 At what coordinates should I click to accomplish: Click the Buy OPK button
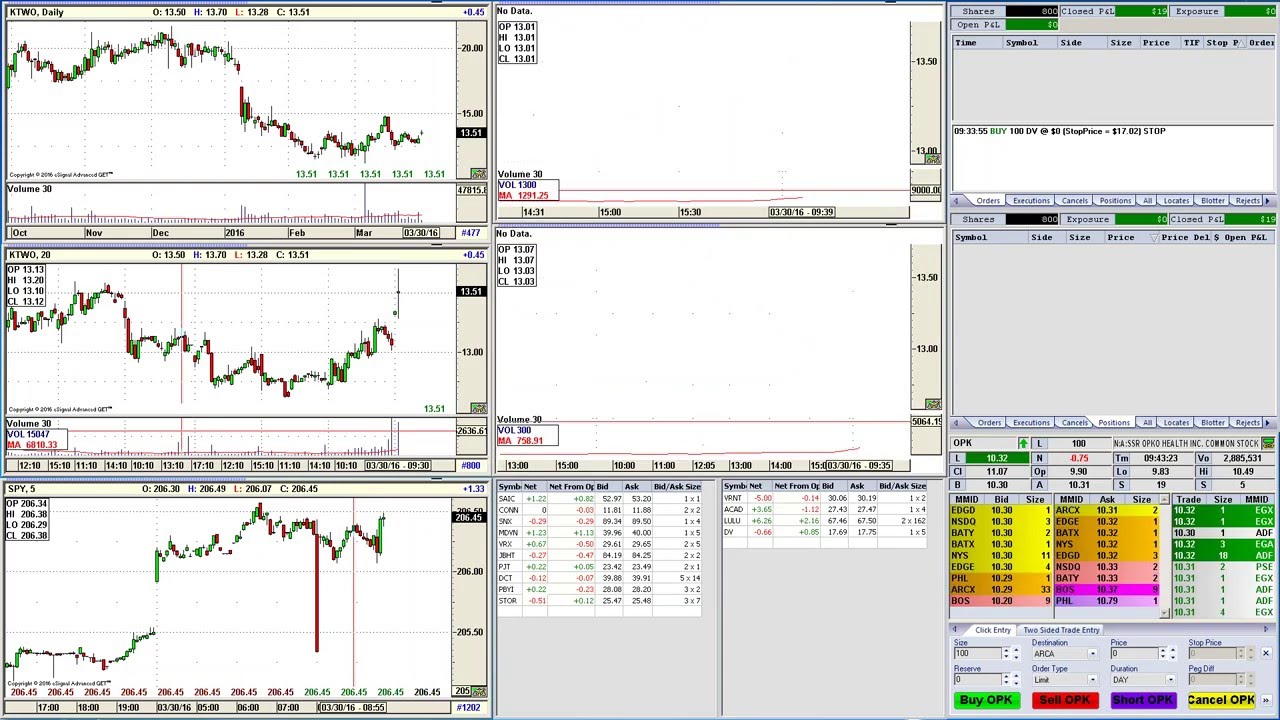pos(986,700)
